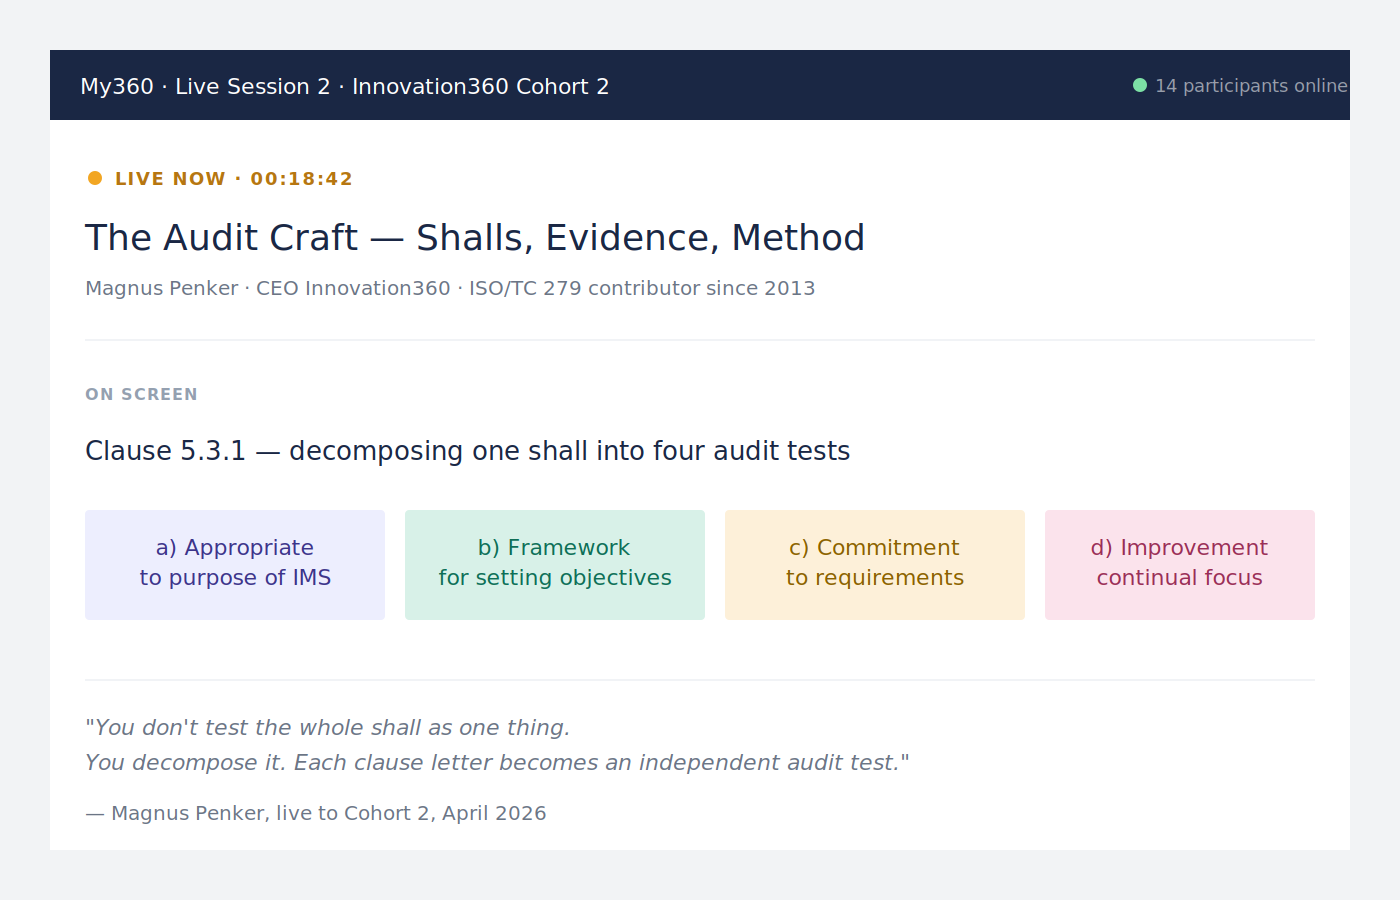
Task: Toggle the ON SCREEN section label
Action: (x=141, y=394)
